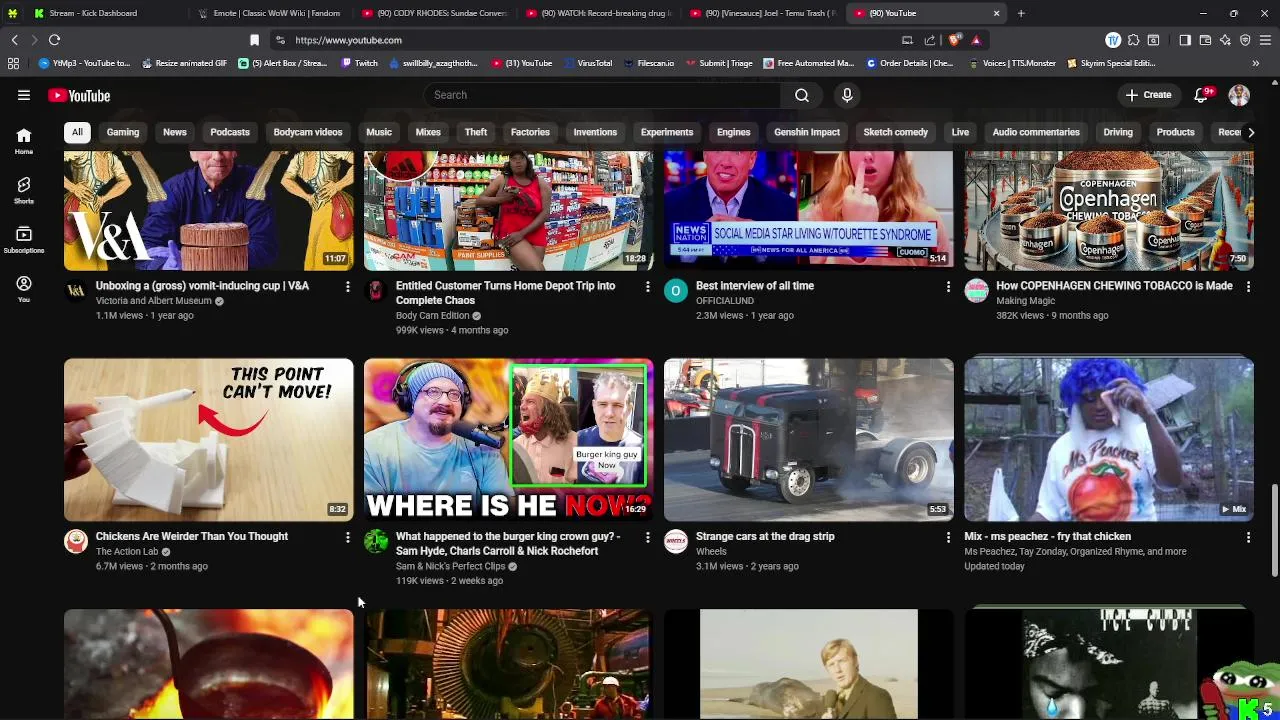Play the burger king crown guy thumbnail
This screenshot has height=720, width=1280.
[x=508, y=439]
